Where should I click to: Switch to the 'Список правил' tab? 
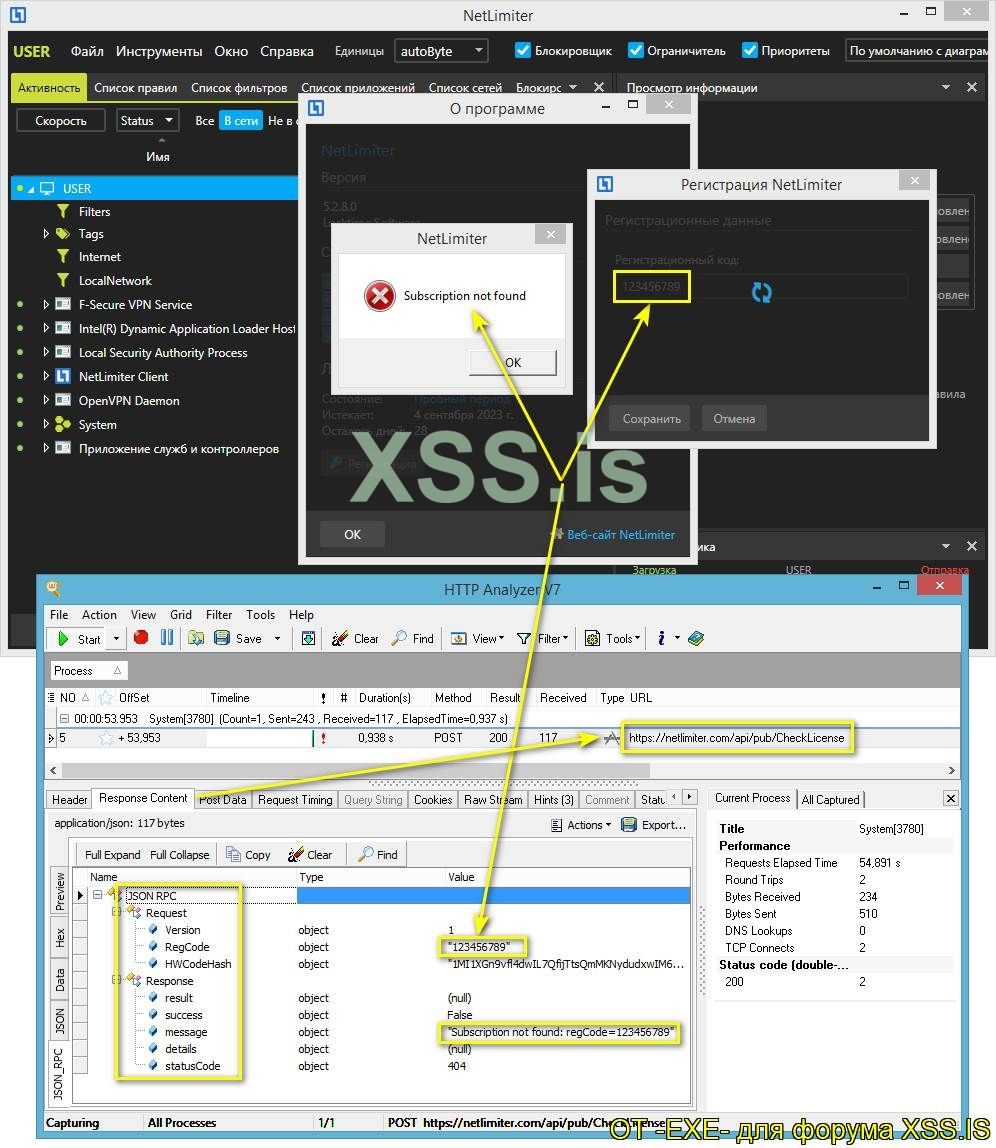(135, 88)
